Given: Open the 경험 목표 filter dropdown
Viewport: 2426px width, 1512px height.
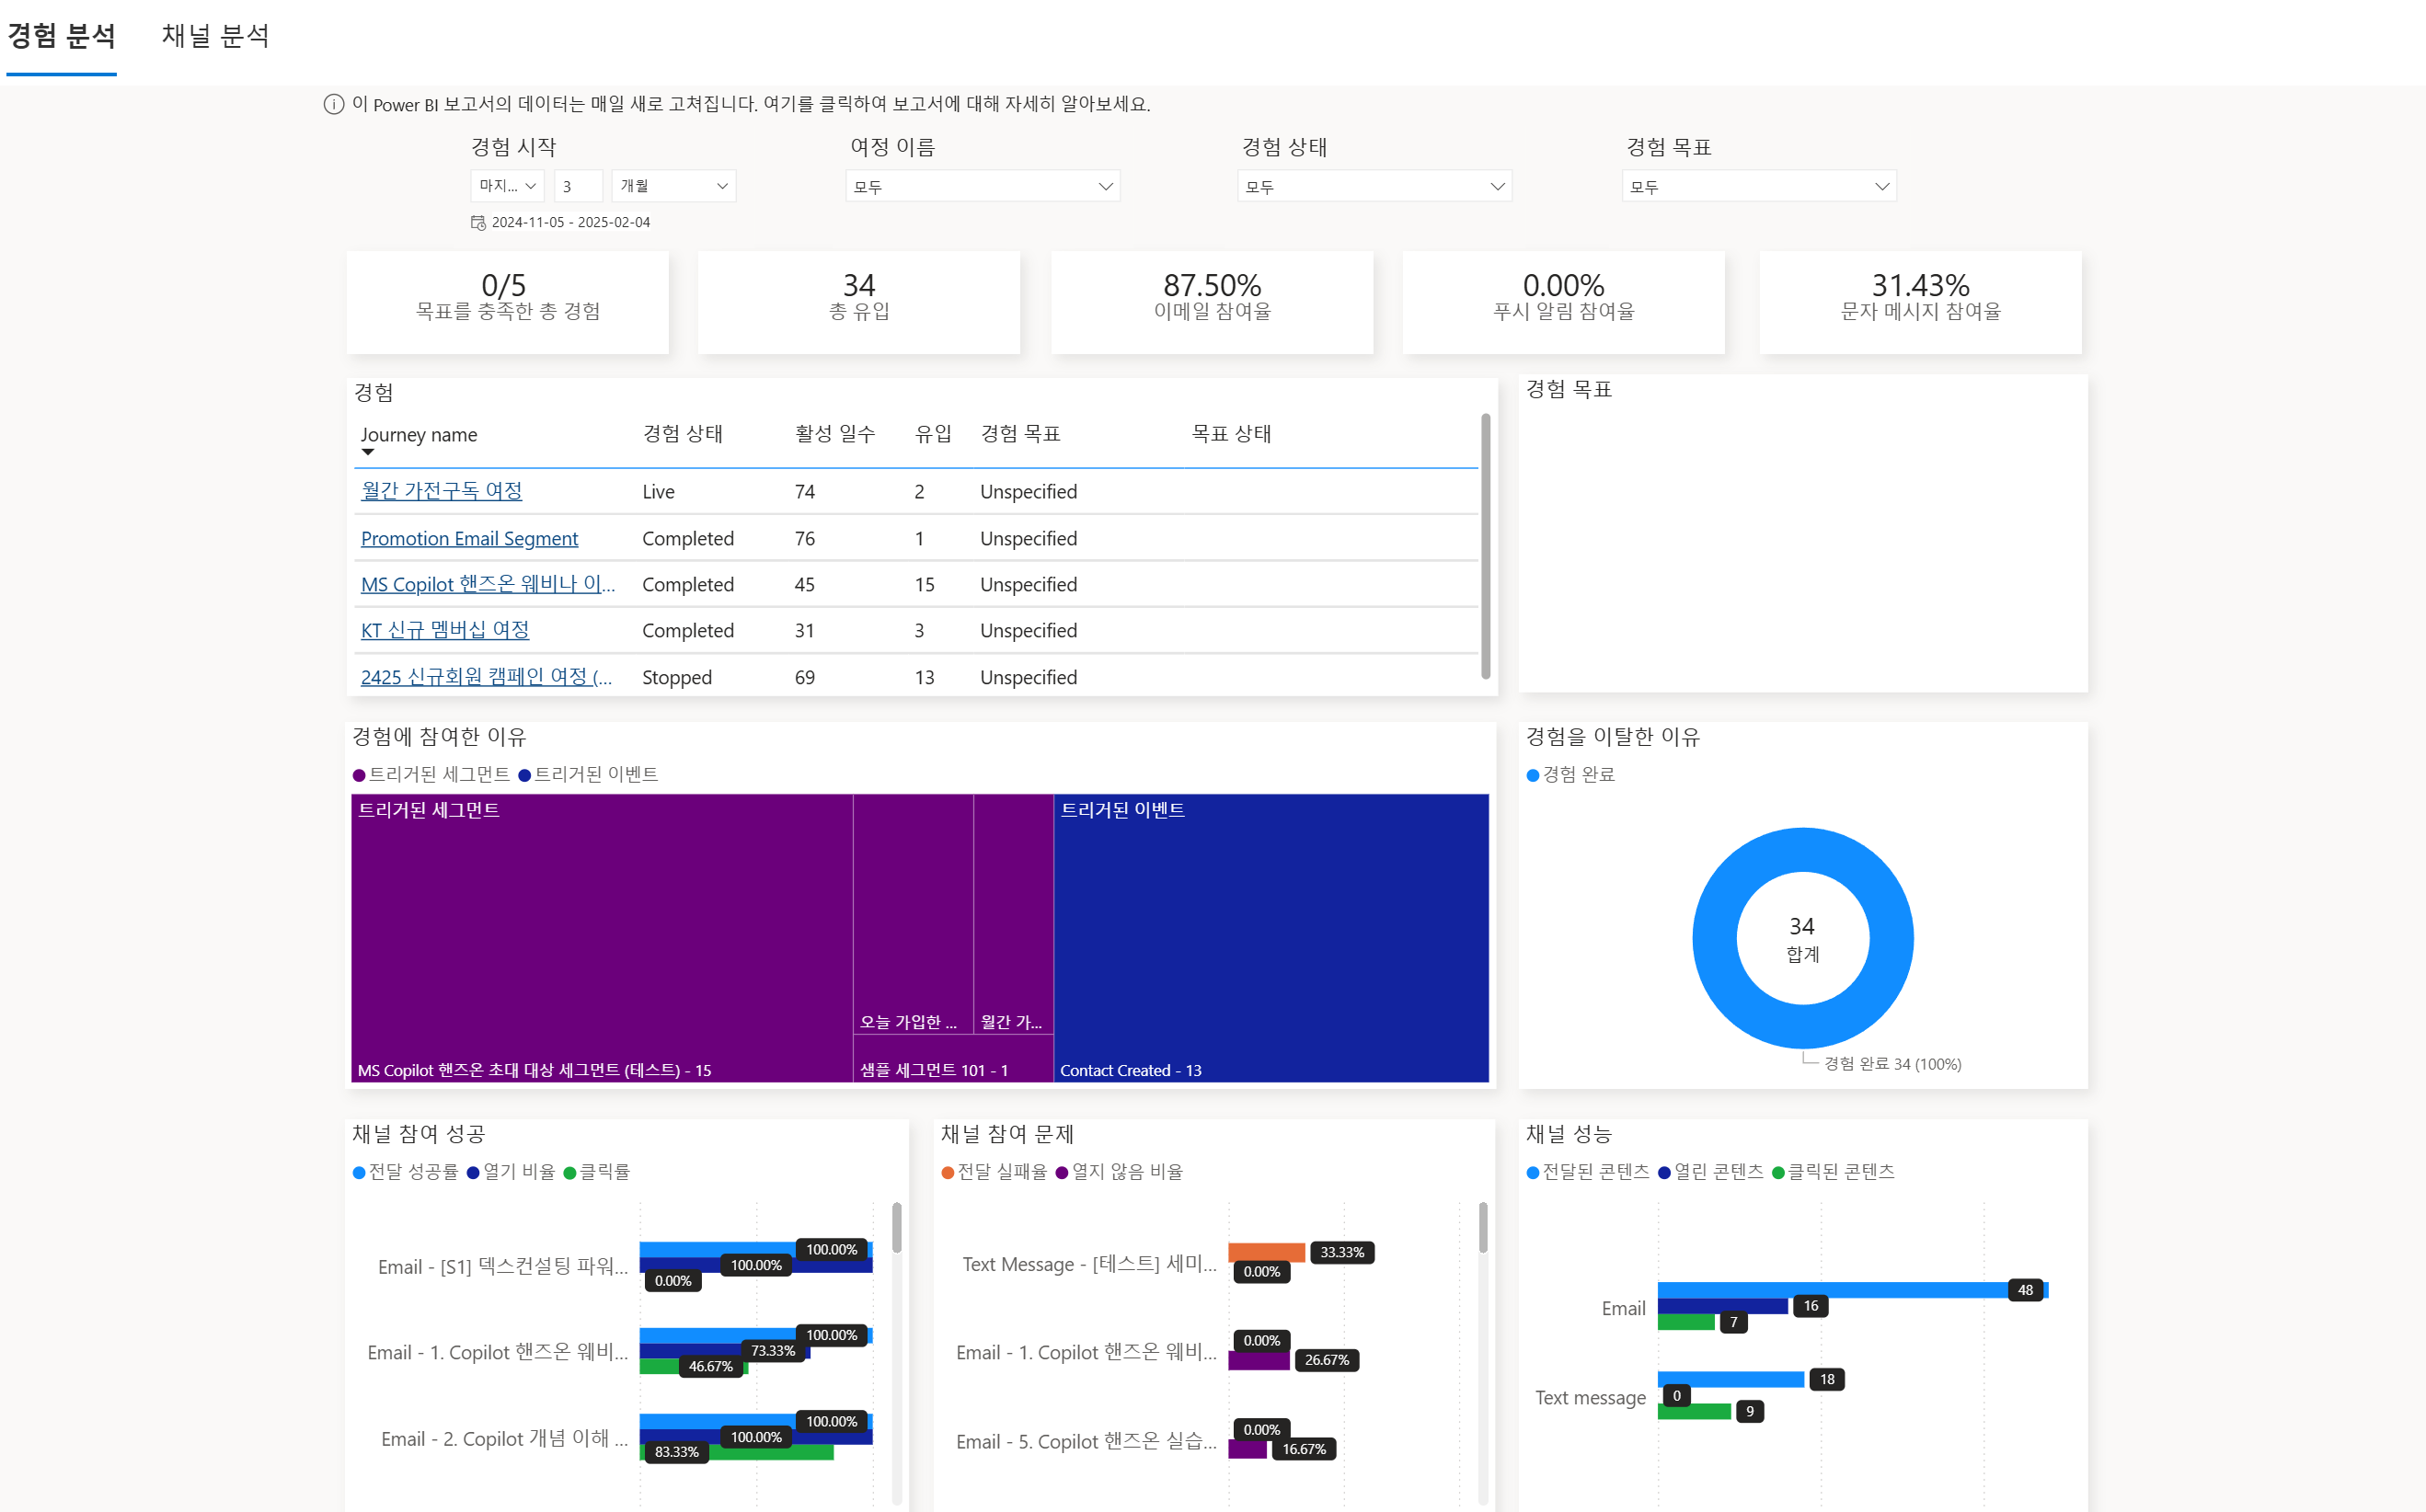Looking at the screenshot, I should 1758,186.
